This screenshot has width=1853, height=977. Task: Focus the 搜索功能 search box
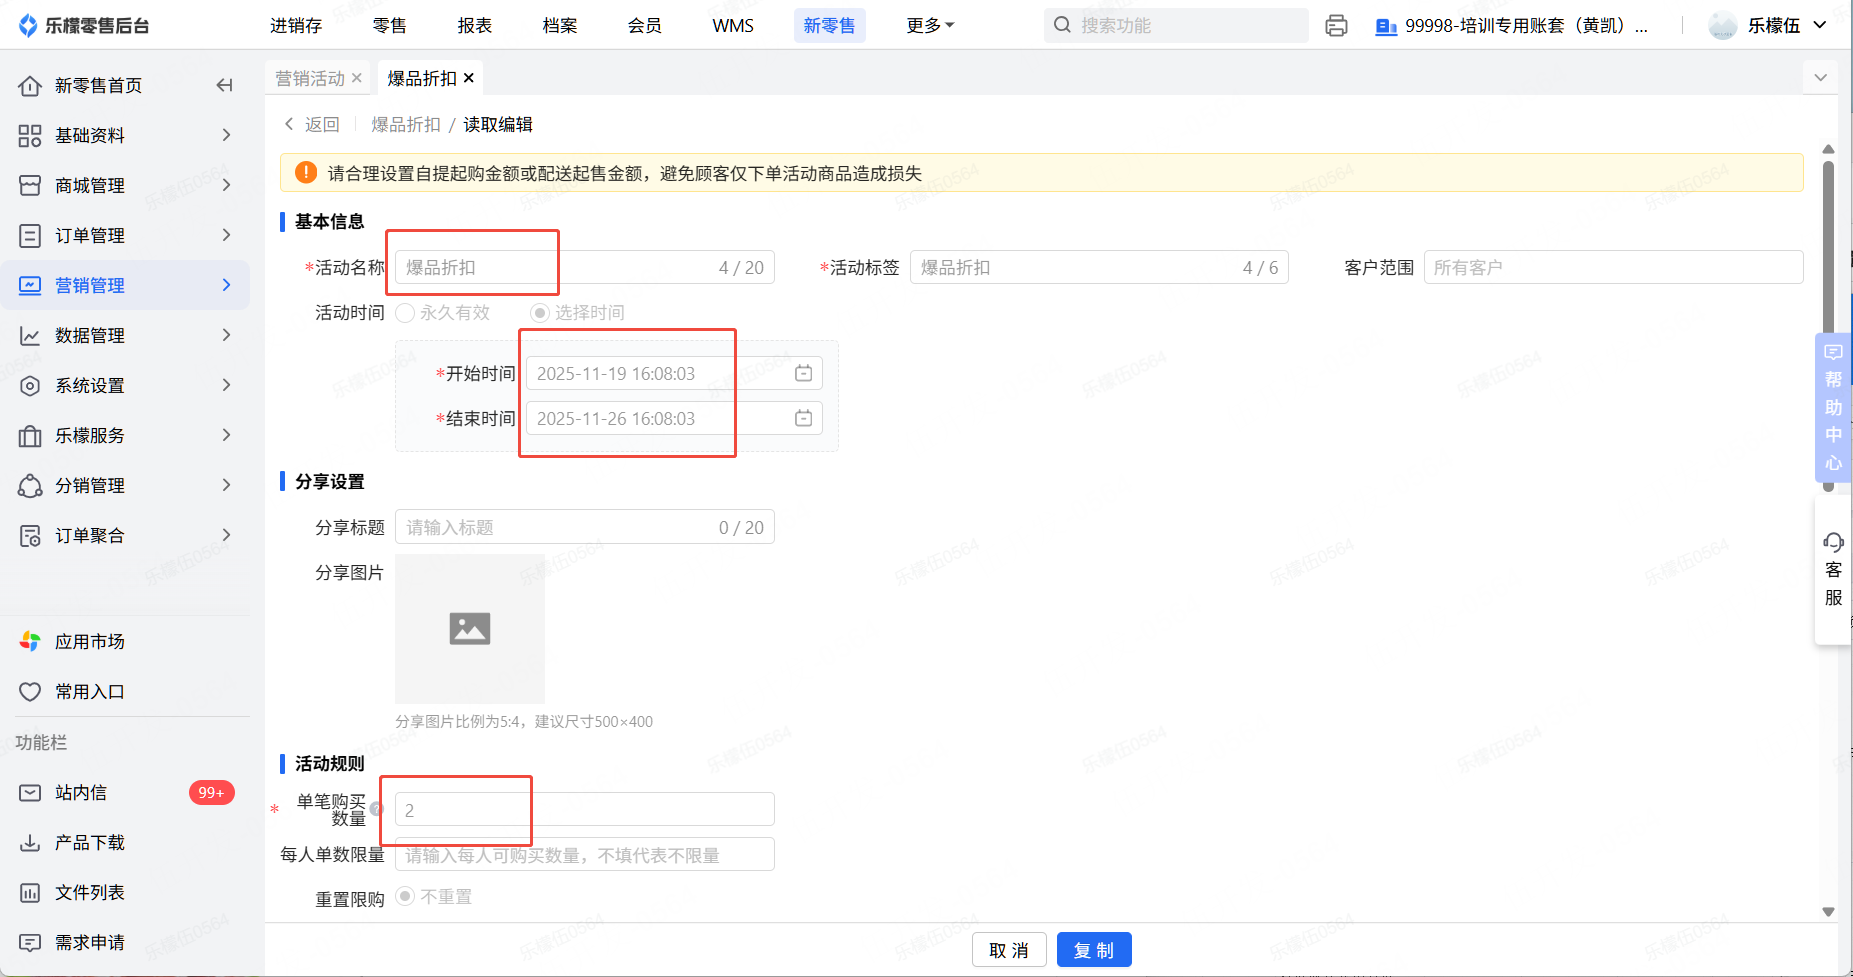[1176, 25]
